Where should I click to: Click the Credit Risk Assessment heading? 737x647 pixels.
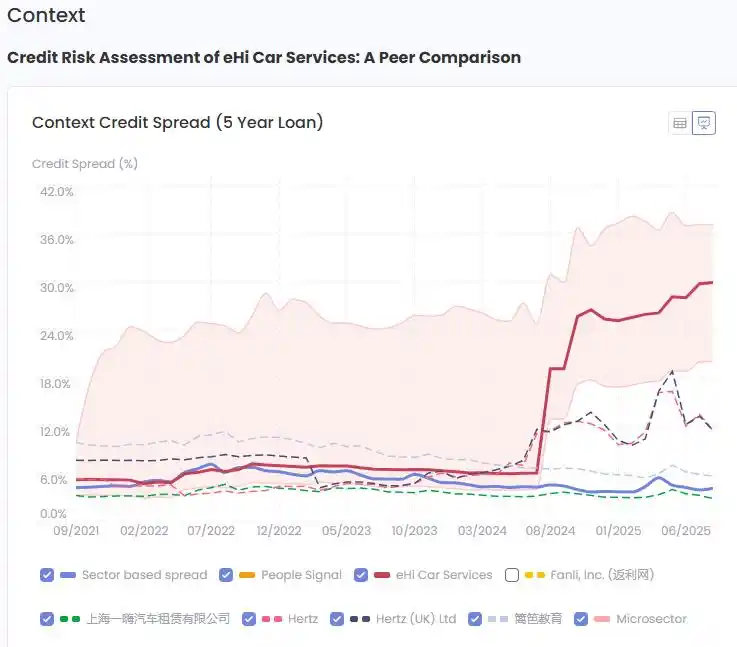pos(264,57)
